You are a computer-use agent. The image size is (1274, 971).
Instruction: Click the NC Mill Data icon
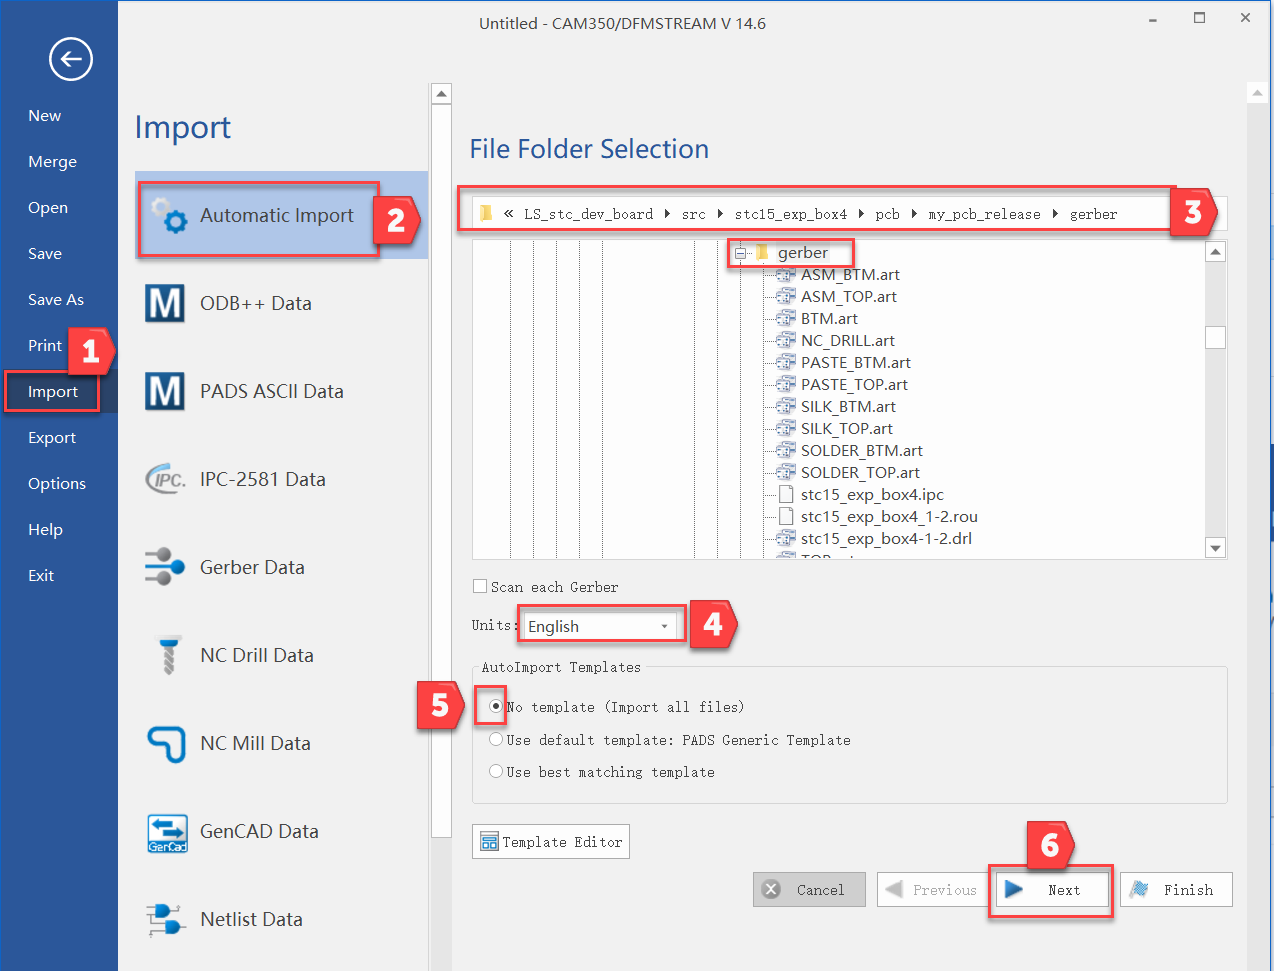pos(166,743)
